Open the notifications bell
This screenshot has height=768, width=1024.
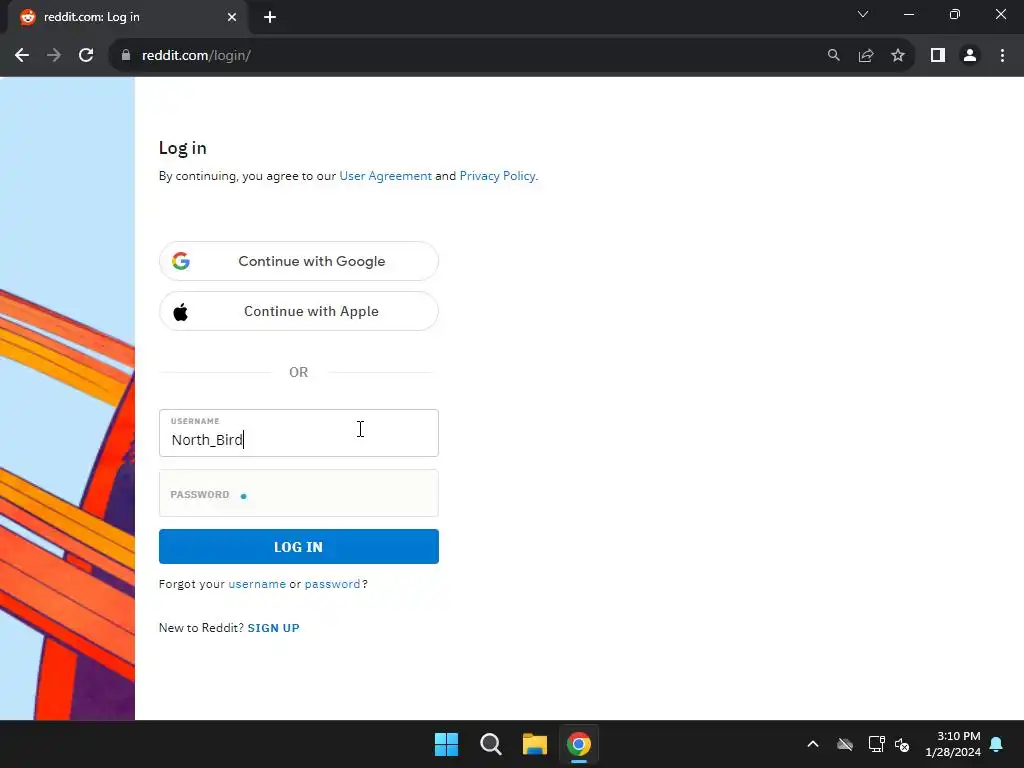[x=997, y=744]
